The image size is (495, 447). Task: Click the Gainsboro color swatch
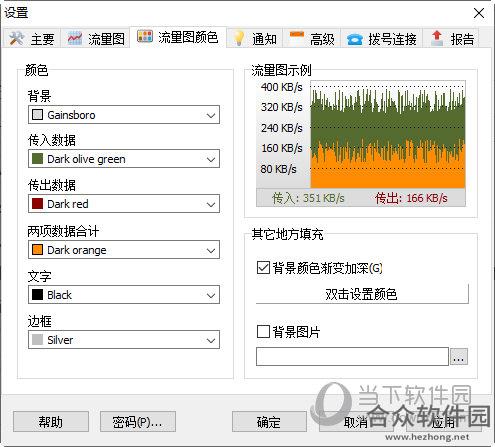[37, 115]
